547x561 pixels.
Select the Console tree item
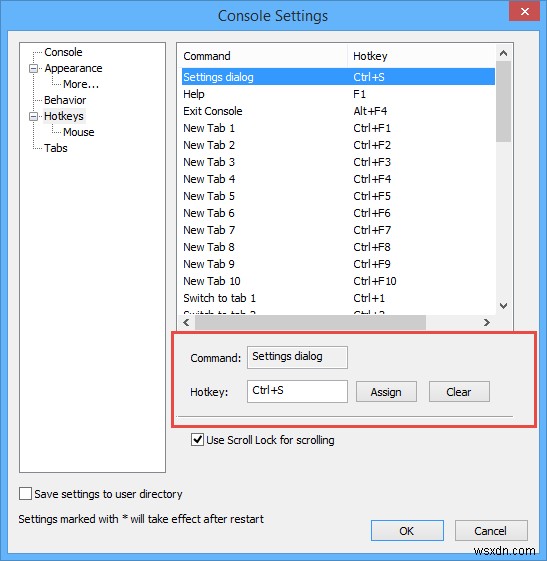click(63, 52)
